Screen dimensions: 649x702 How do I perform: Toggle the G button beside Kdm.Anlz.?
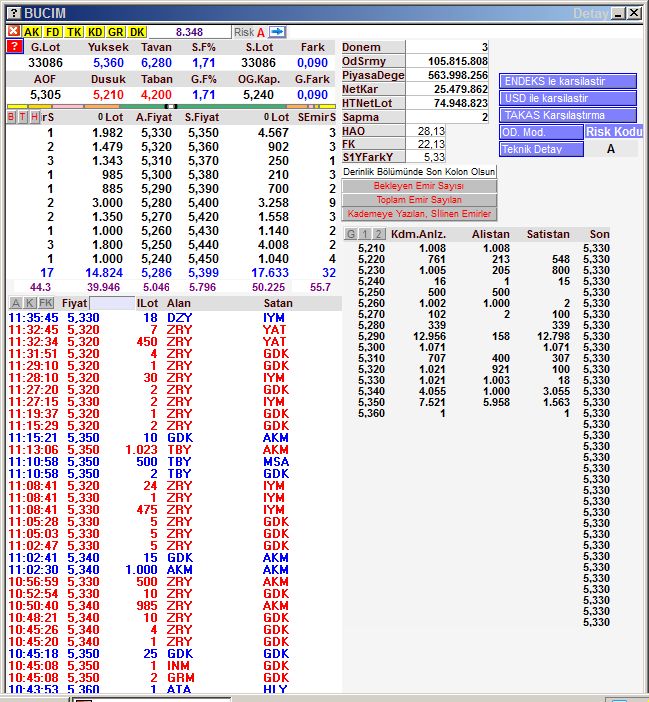point(351,234)
